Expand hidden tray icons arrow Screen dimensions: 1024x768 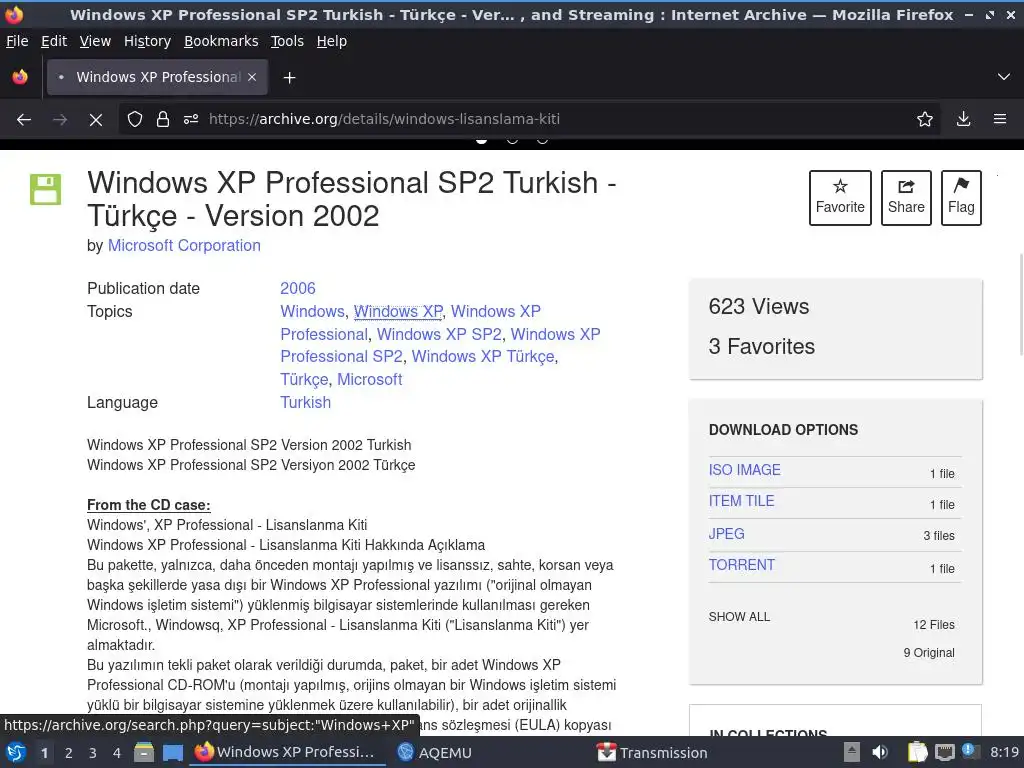point(852,752)
